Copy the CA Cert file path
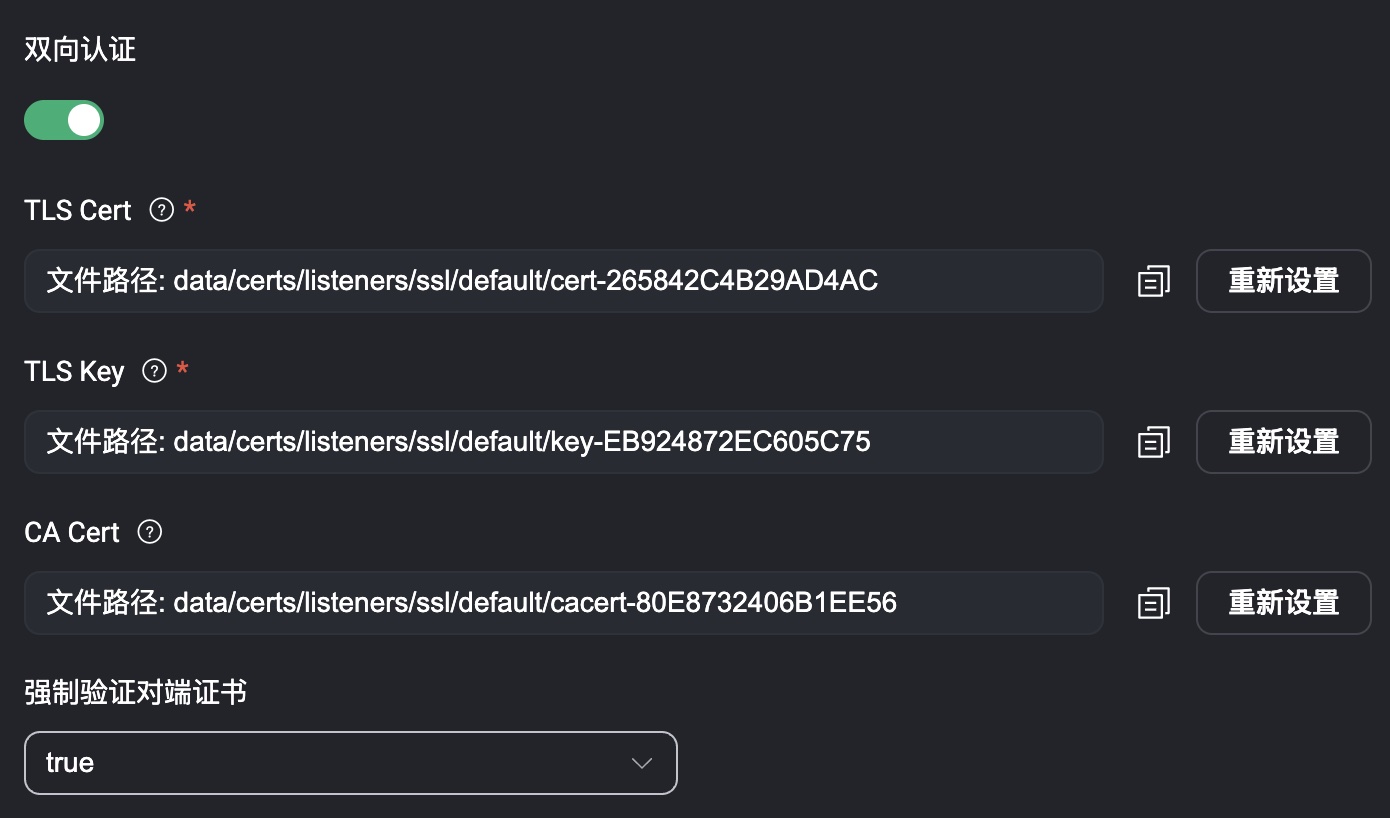The image size is (1390, 818). click(x=1153, y=603)
